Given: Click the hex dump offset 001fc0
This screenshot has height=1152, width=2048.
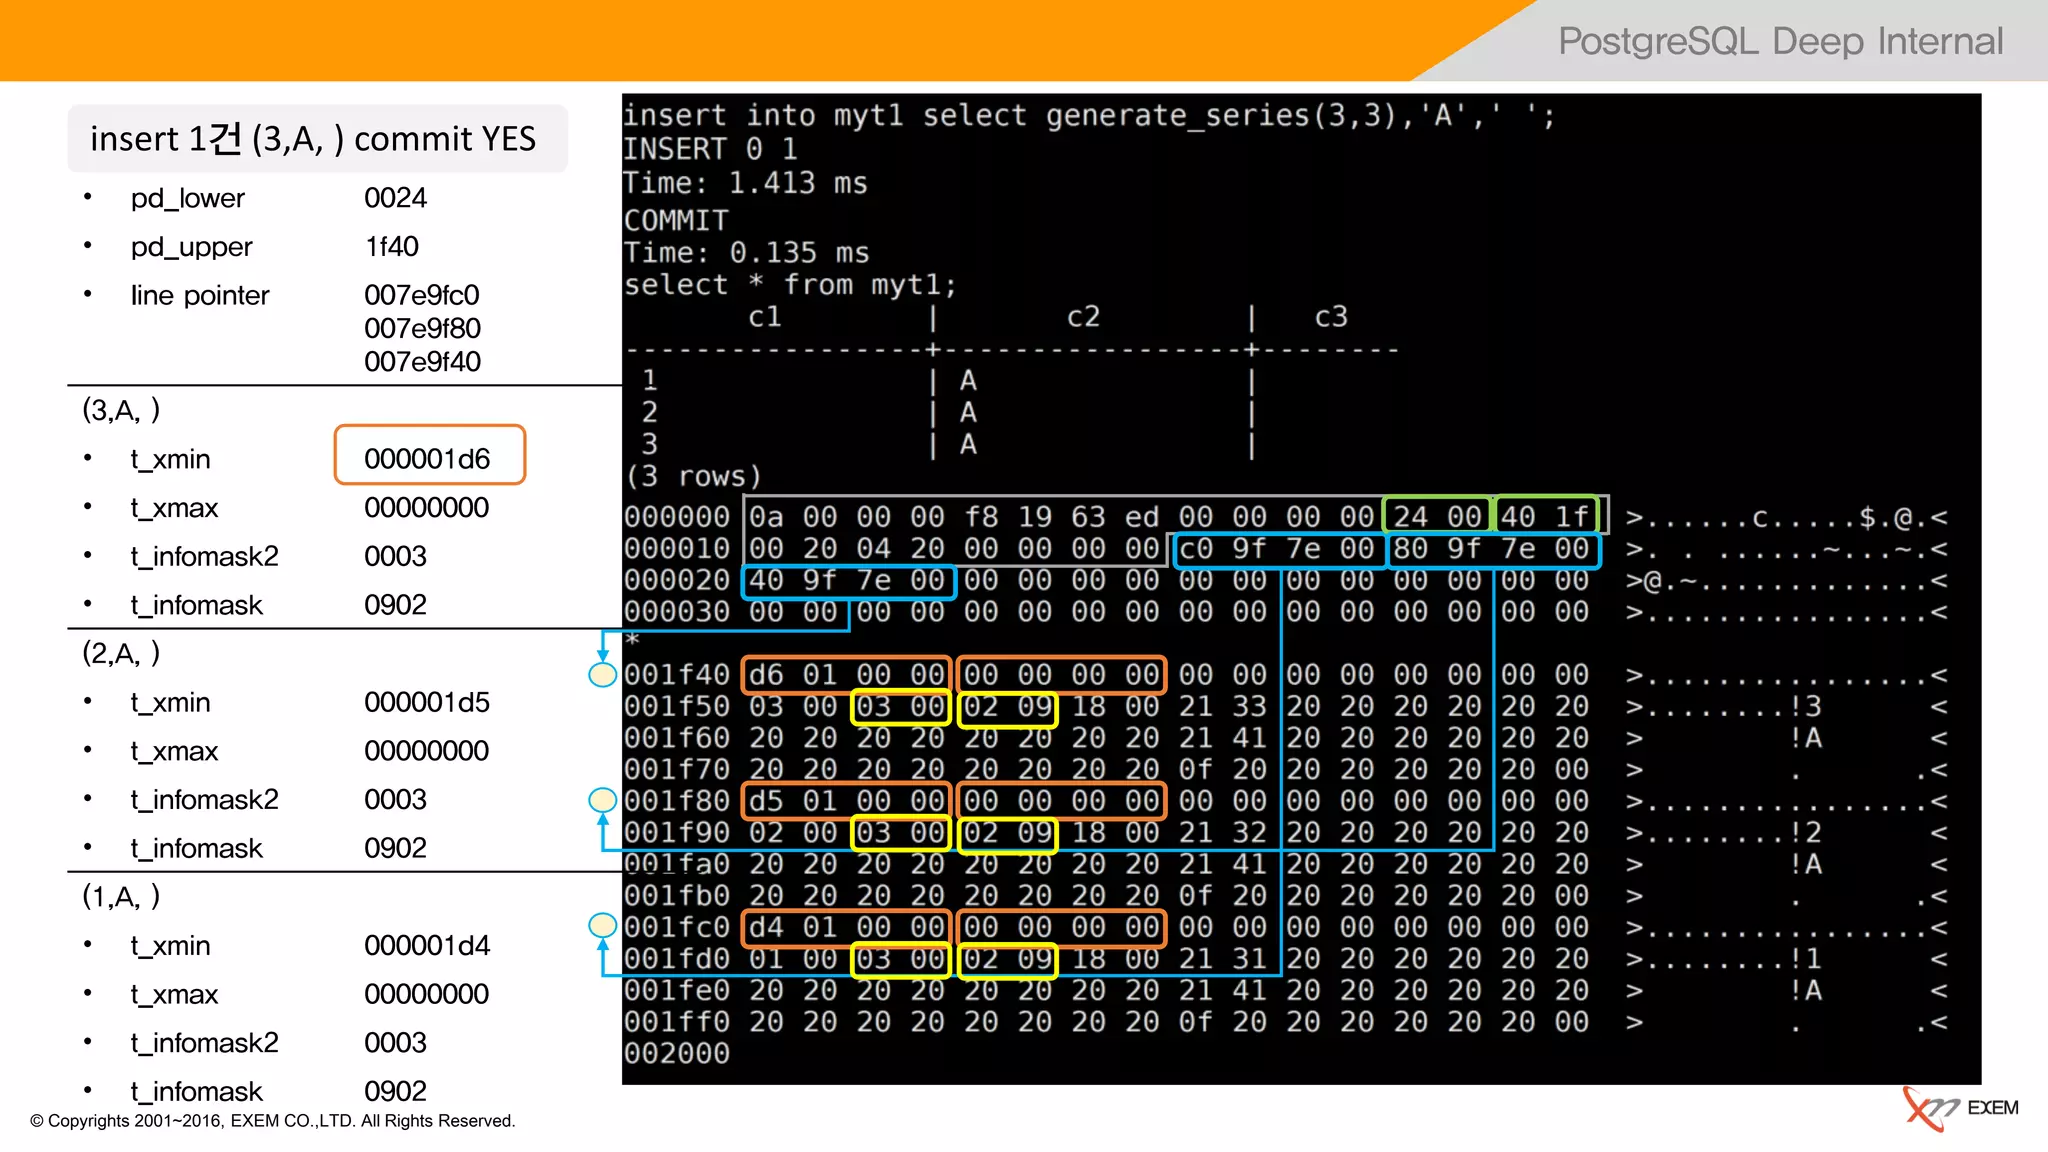Looking at the screenshot, I should click(677, 927).
